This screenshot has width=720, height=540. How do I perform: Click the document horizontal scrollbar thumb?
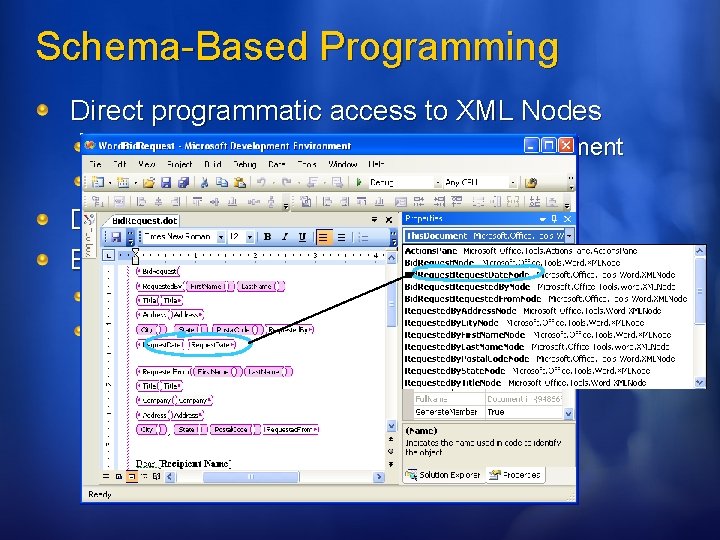[251, 477]
